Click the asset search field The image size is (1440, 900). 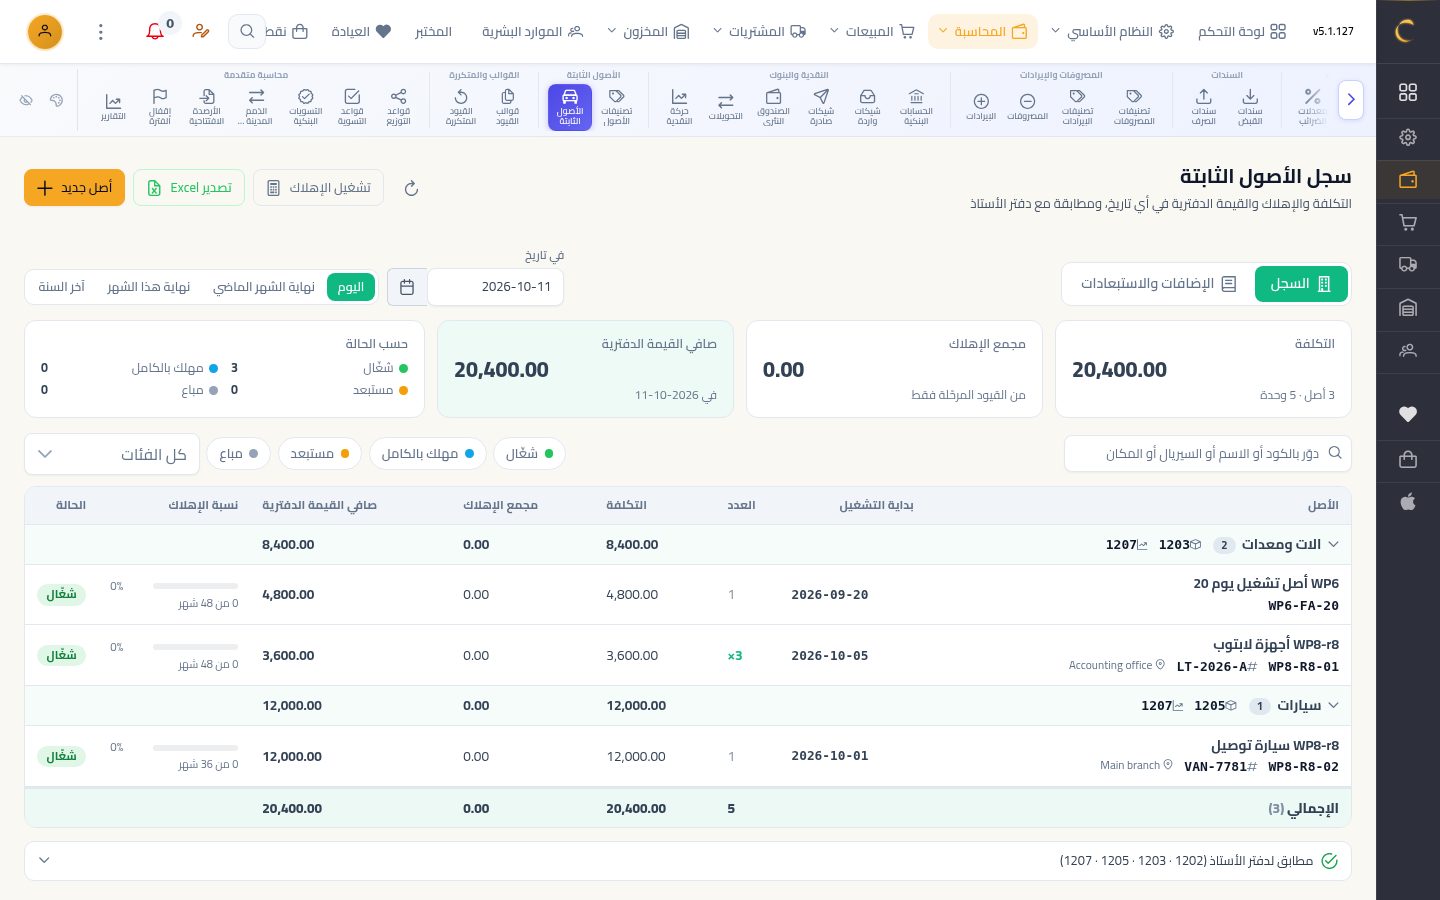(1208, 454)
